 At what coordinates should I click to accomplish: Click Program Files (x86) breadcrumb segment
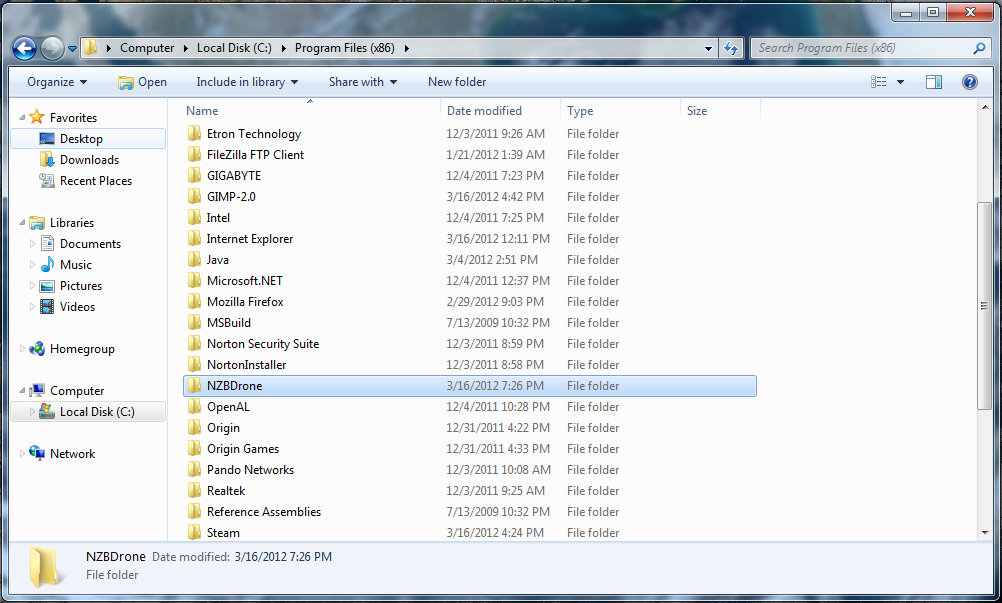(344, 48)
